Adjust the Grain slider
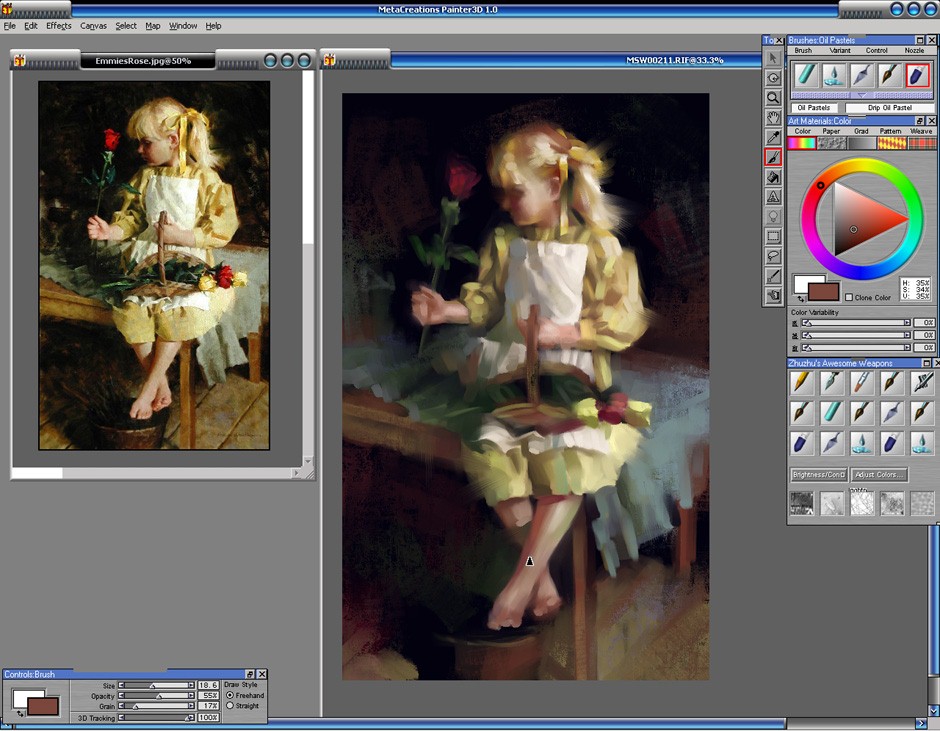 point(156,706)
